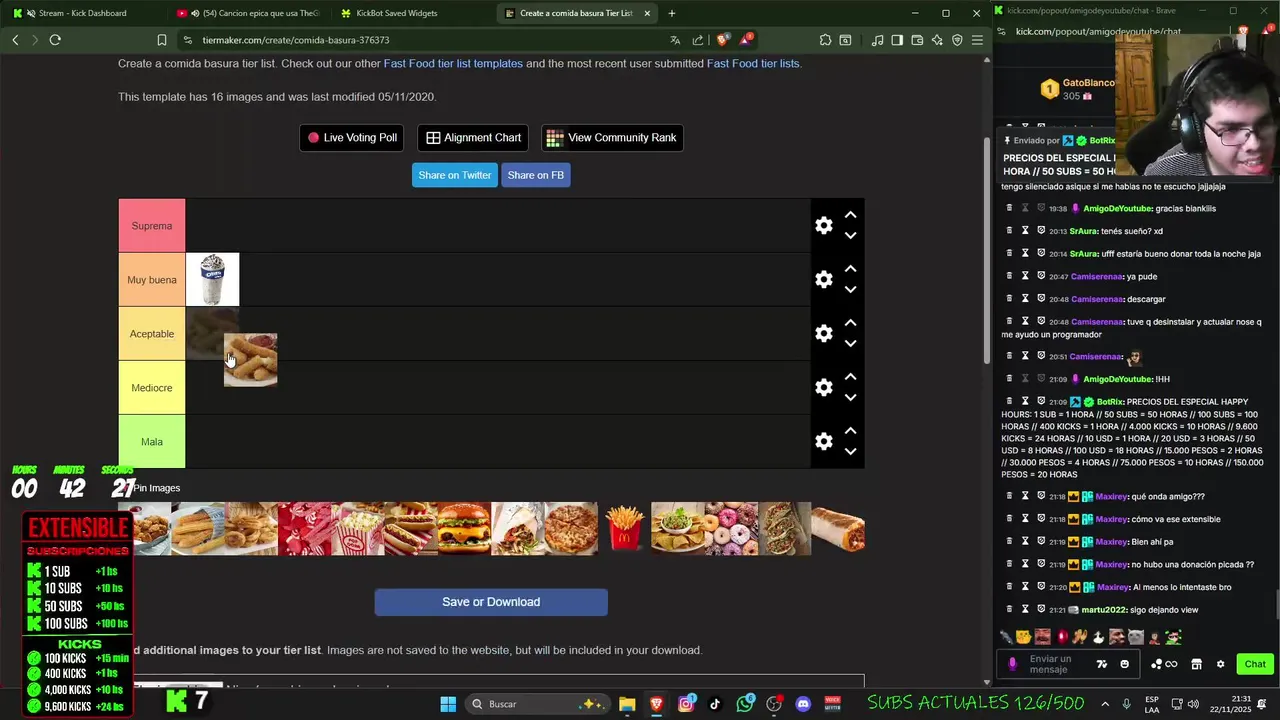Screen dimensions: 1280x720
Task: Open settings gear for Aceptable tier
Action: 824,334
